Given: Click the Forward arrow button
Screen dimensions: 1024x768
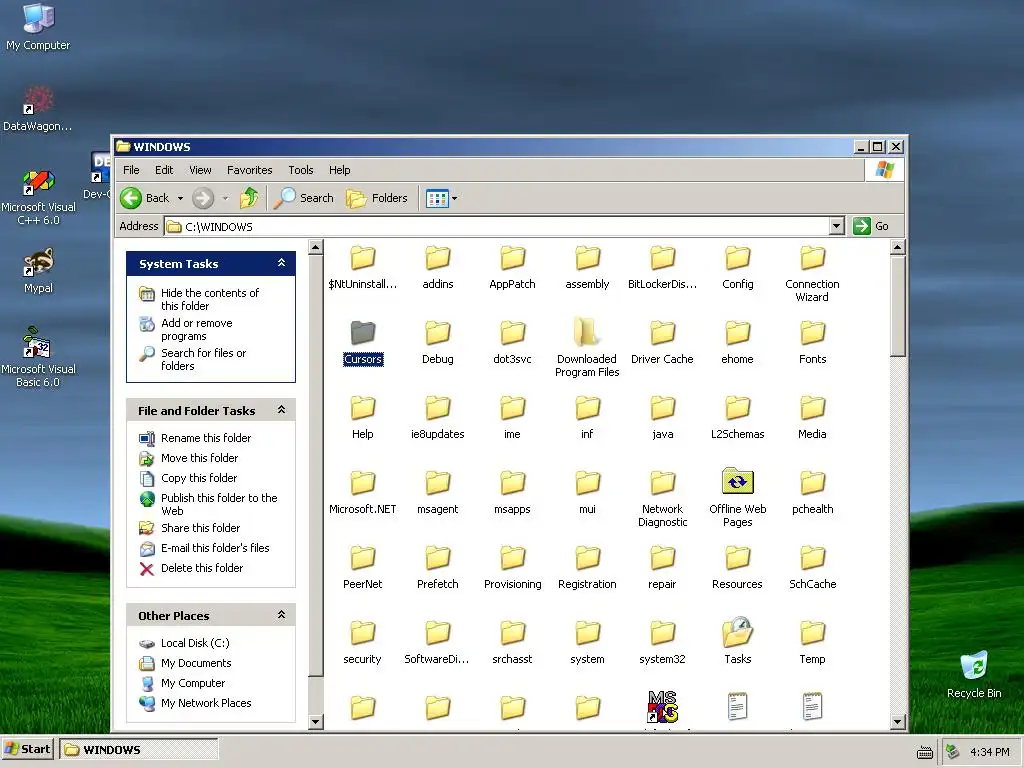Looking at the screenshot, I should pos(203,198).
